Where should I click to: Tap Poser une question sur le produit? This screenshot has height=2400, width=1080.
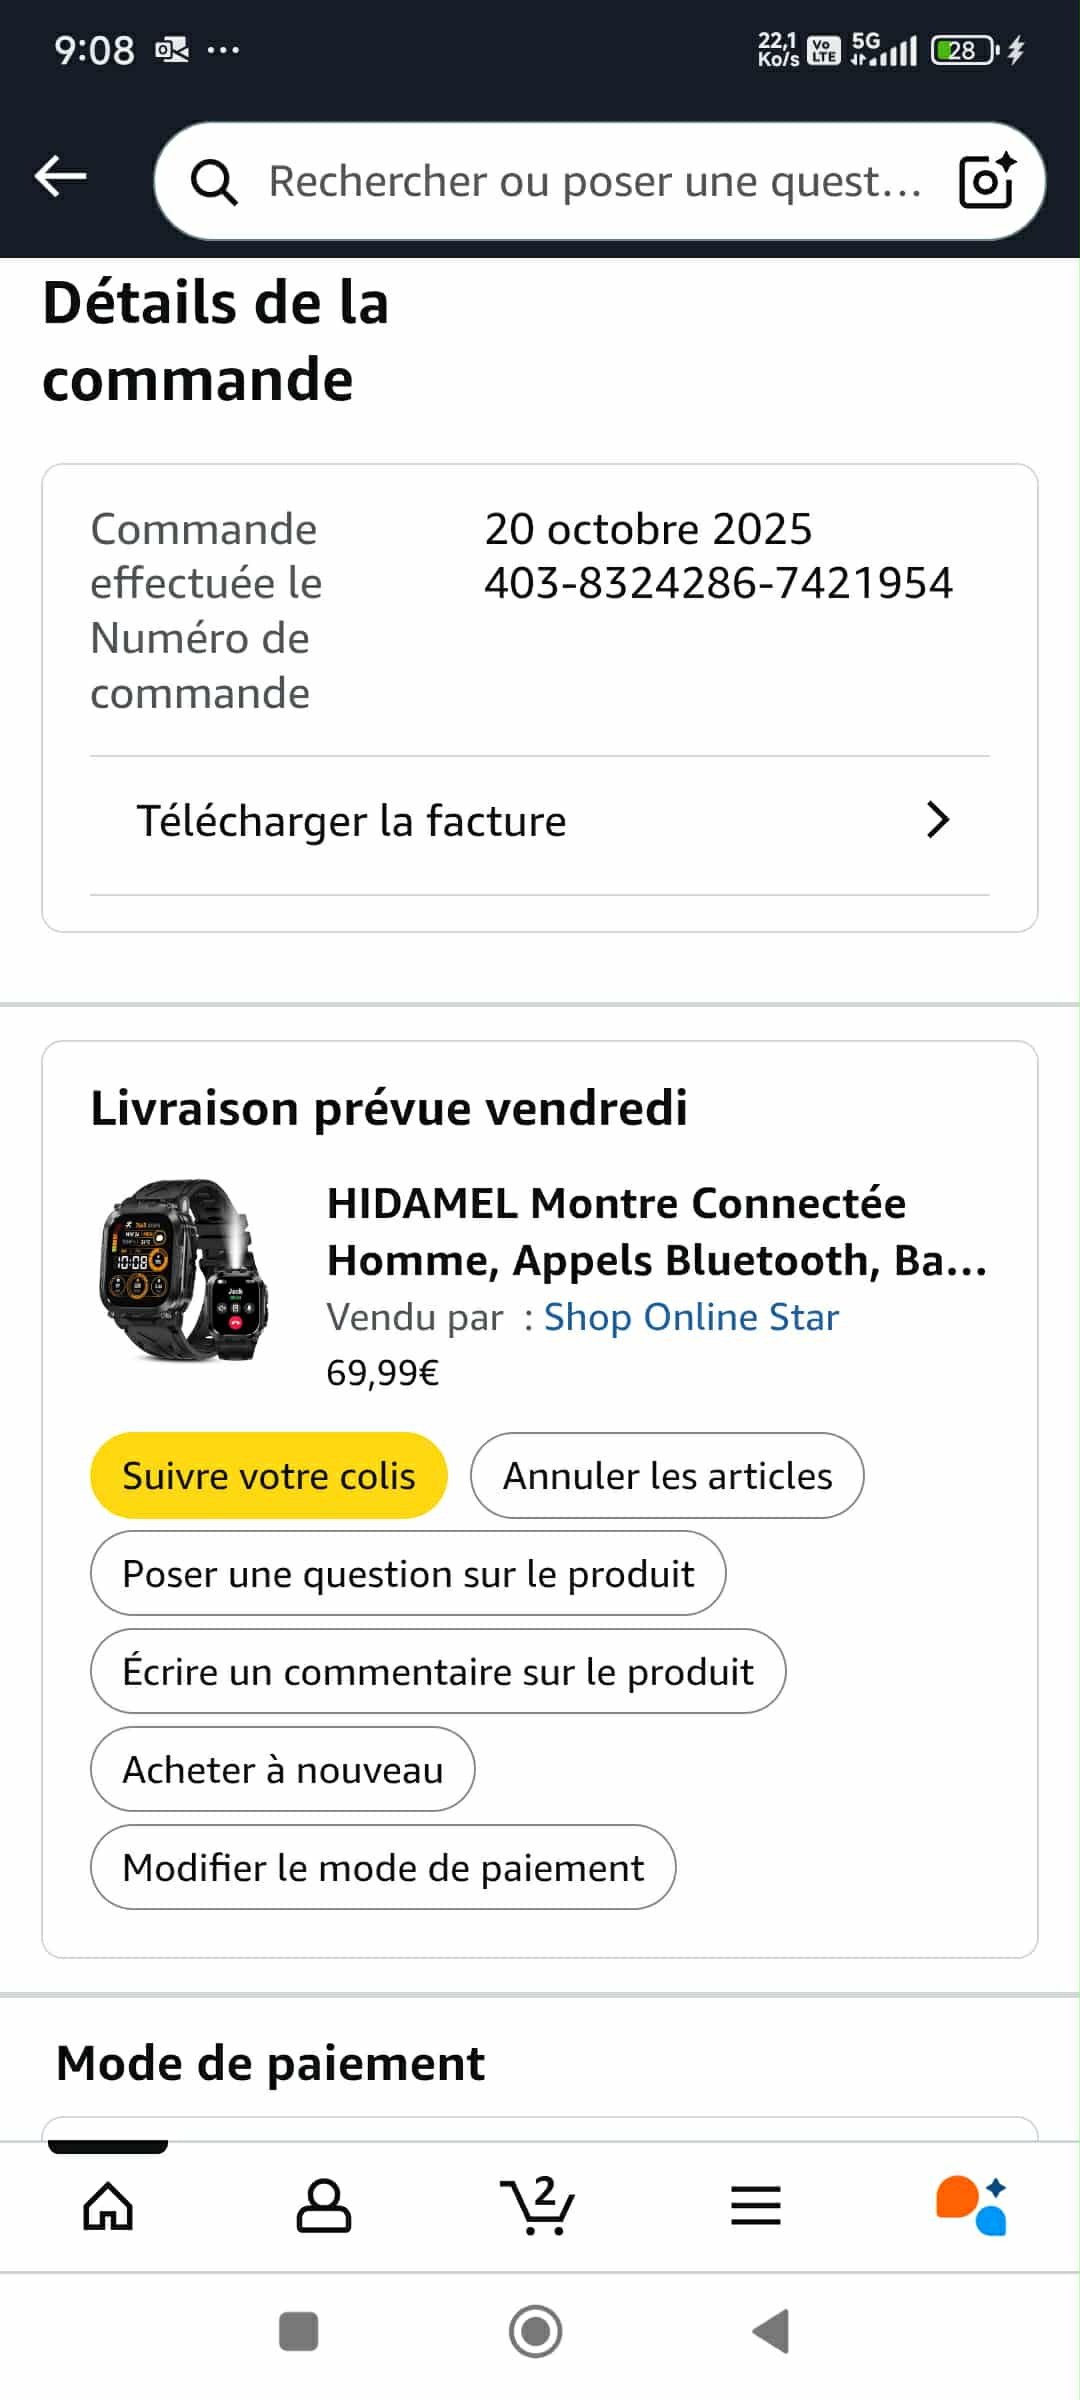pyautogui.click(x=408, y=1574)
